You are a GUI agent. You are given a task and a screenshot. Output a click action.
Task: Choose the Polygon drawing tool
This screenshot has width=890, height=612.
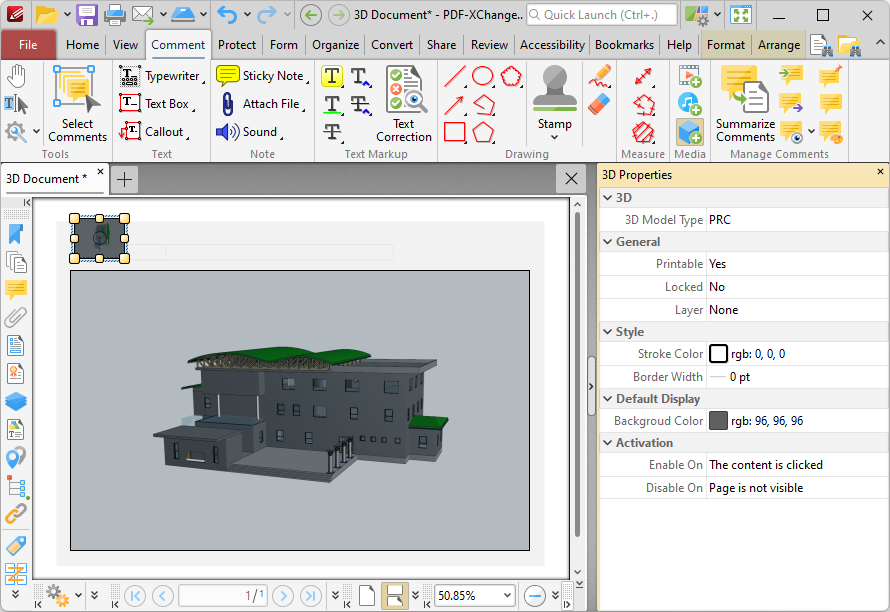[483, 132]
